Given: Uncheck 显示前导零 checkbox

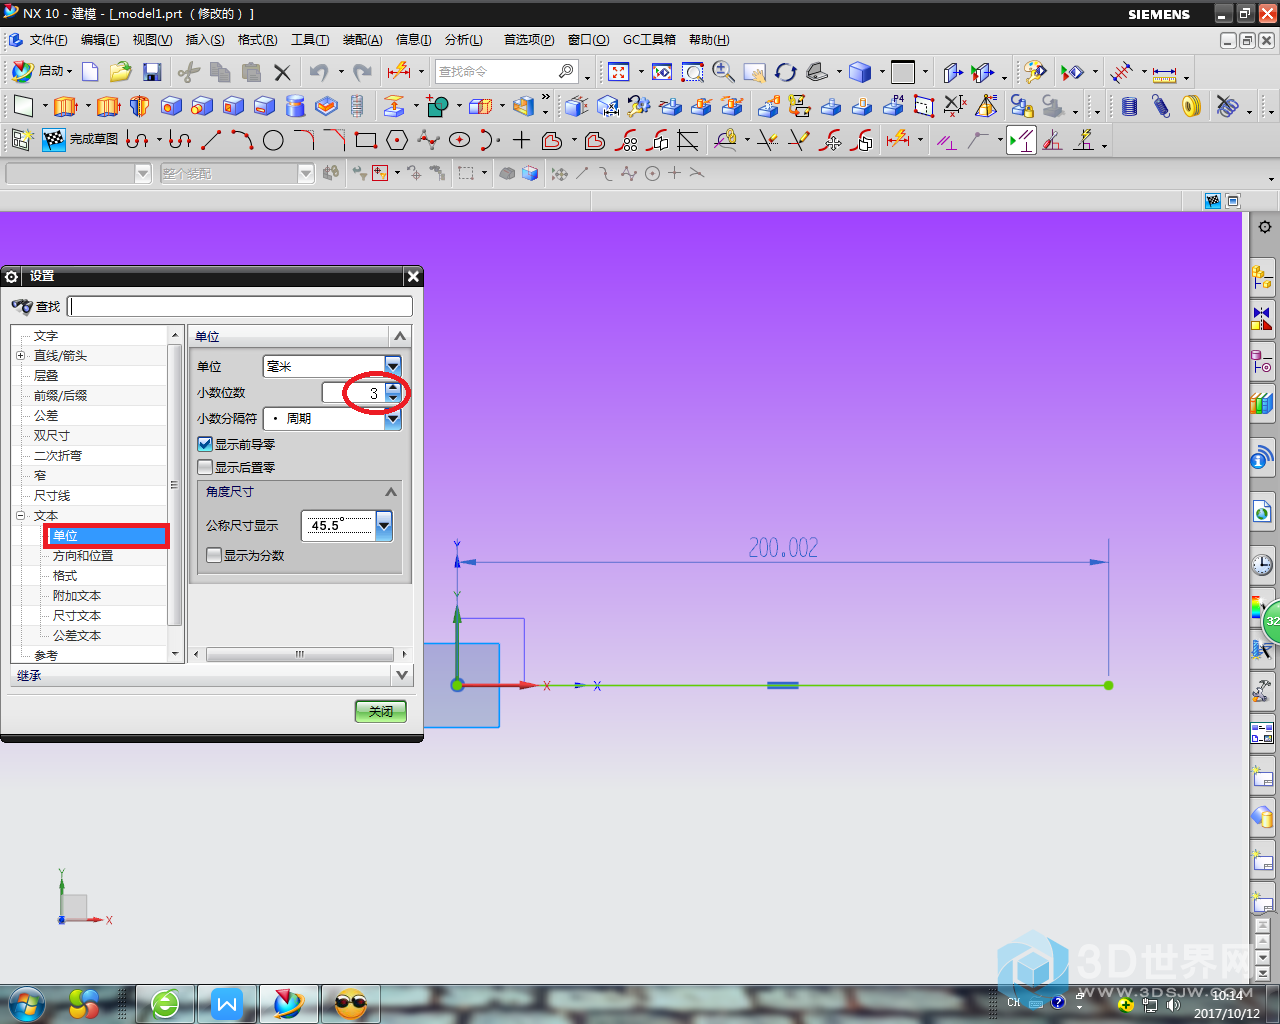Looking at the screenshot, I should pos(205,444).
